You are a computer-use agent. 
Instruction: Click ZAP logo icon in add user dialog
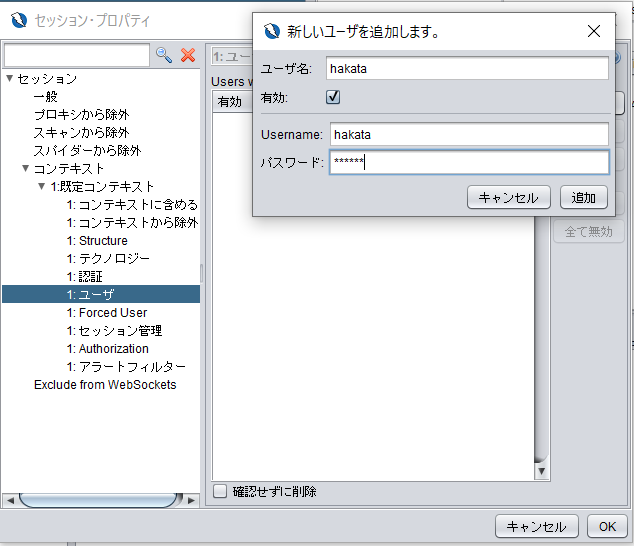pos(272,31)
